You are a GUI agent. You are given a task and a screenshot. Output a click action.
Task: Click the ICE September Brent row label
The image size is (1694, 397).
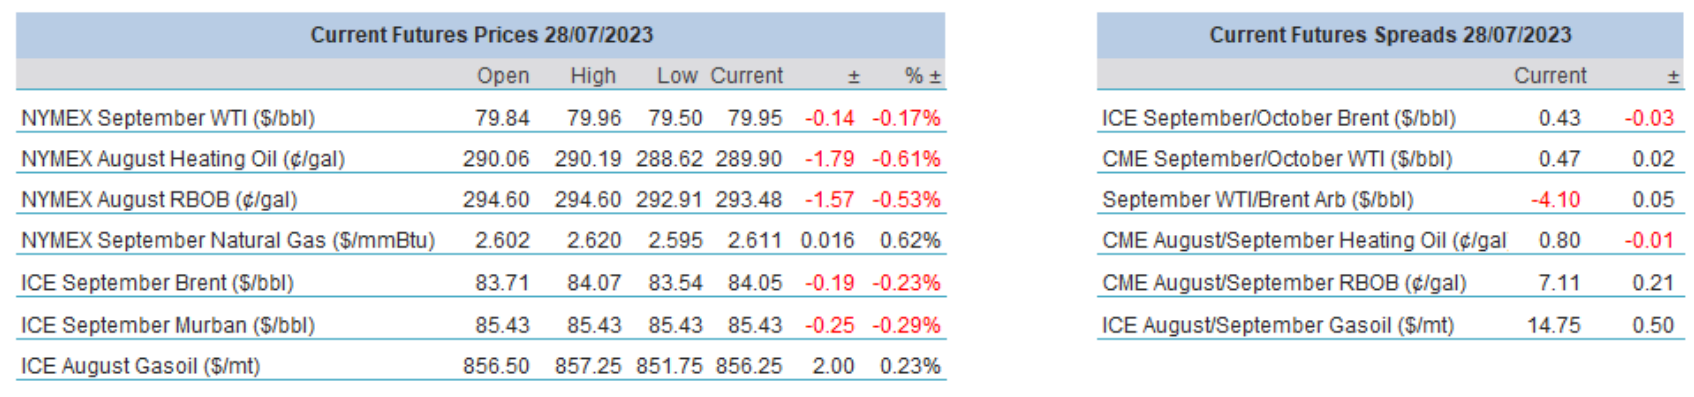pos(157,283)
